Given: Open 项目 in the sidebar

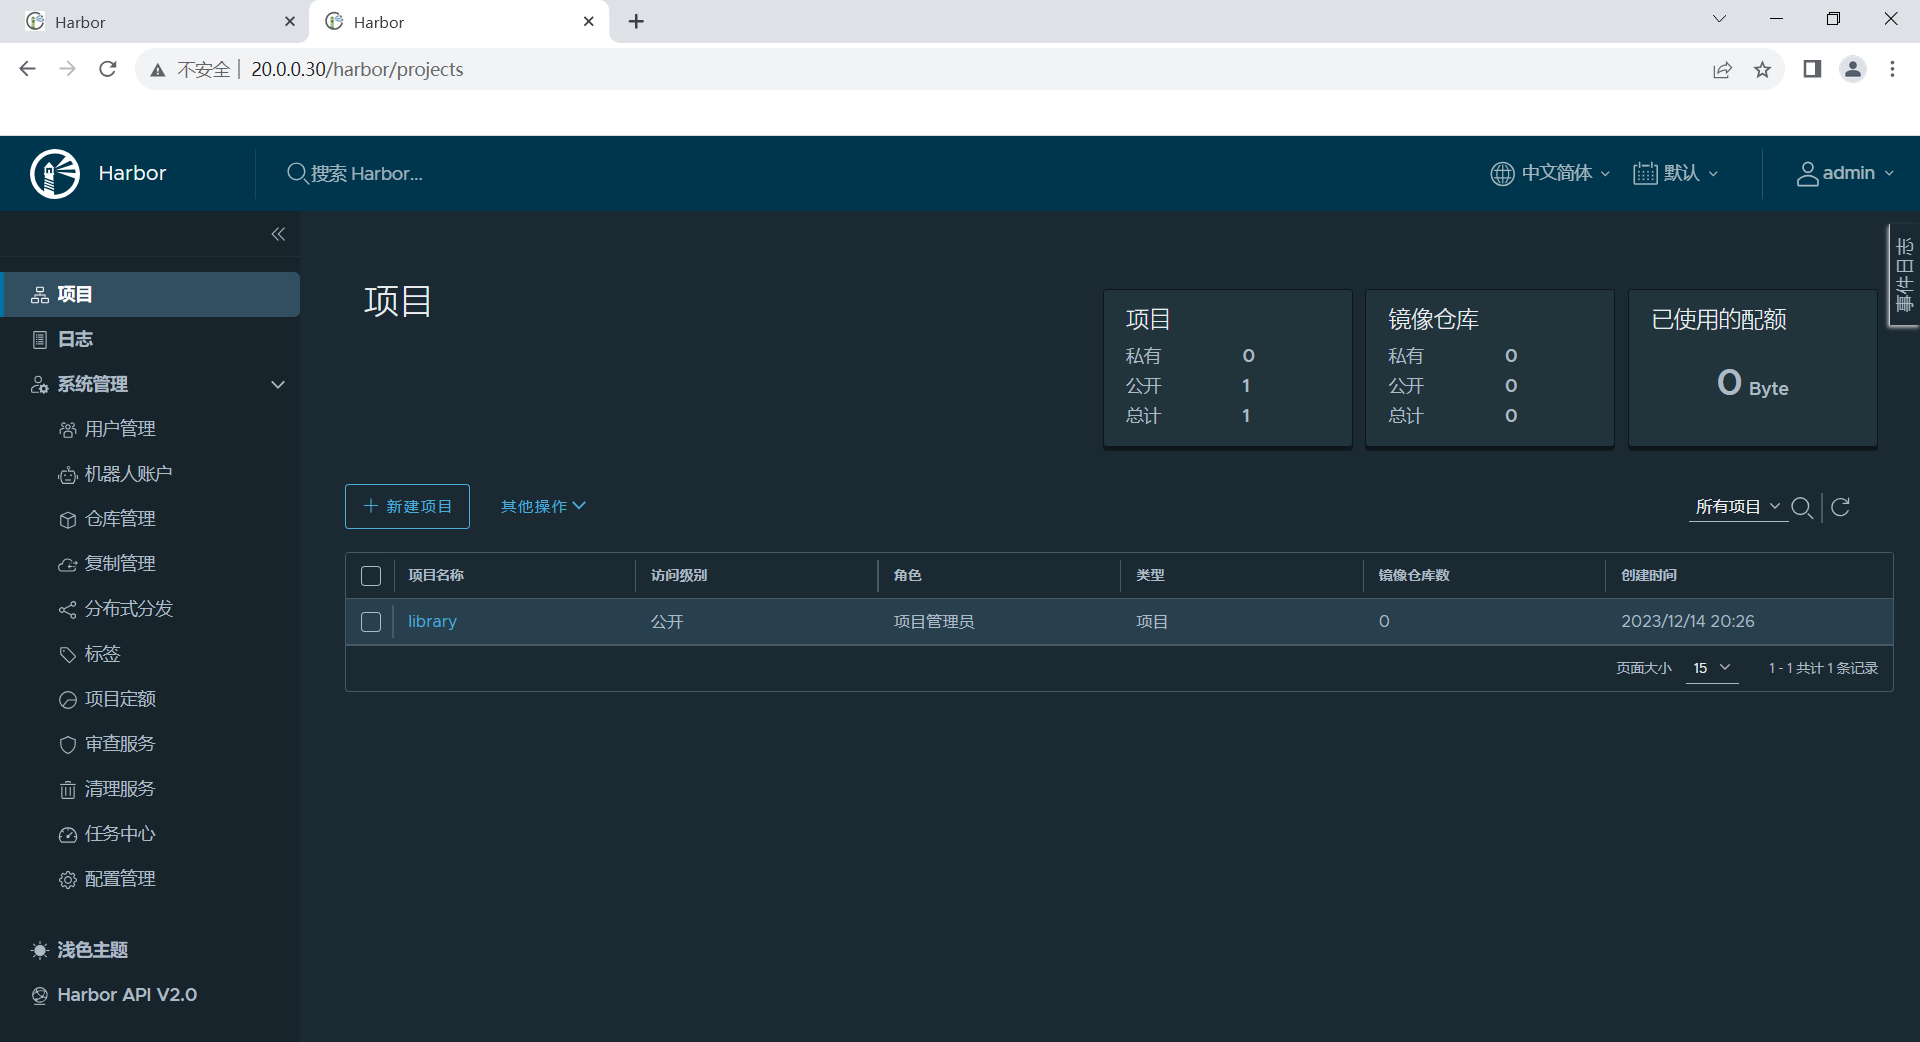Looking at the screenshot, I should click(x=150, y=294).
